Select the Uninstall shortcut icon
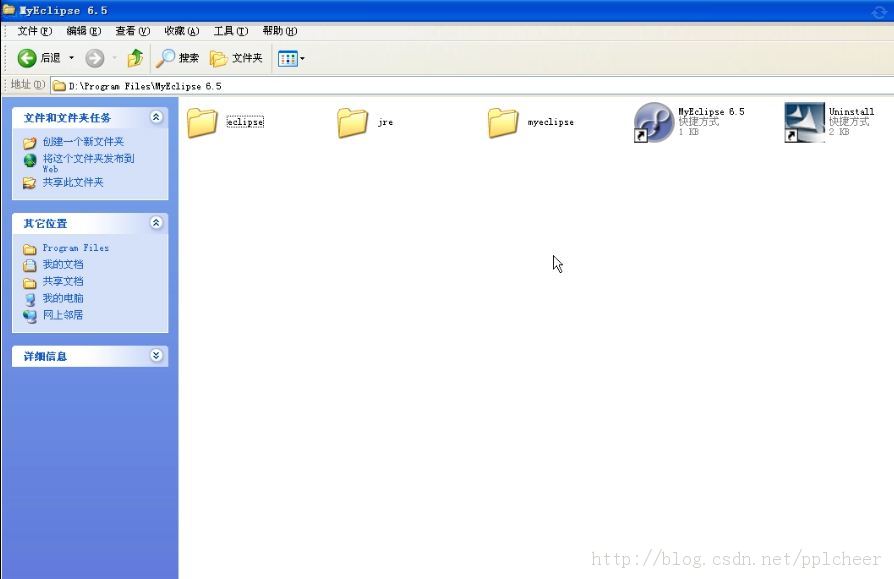The width and height of the screenshot is (894, 579). point(804,122)
